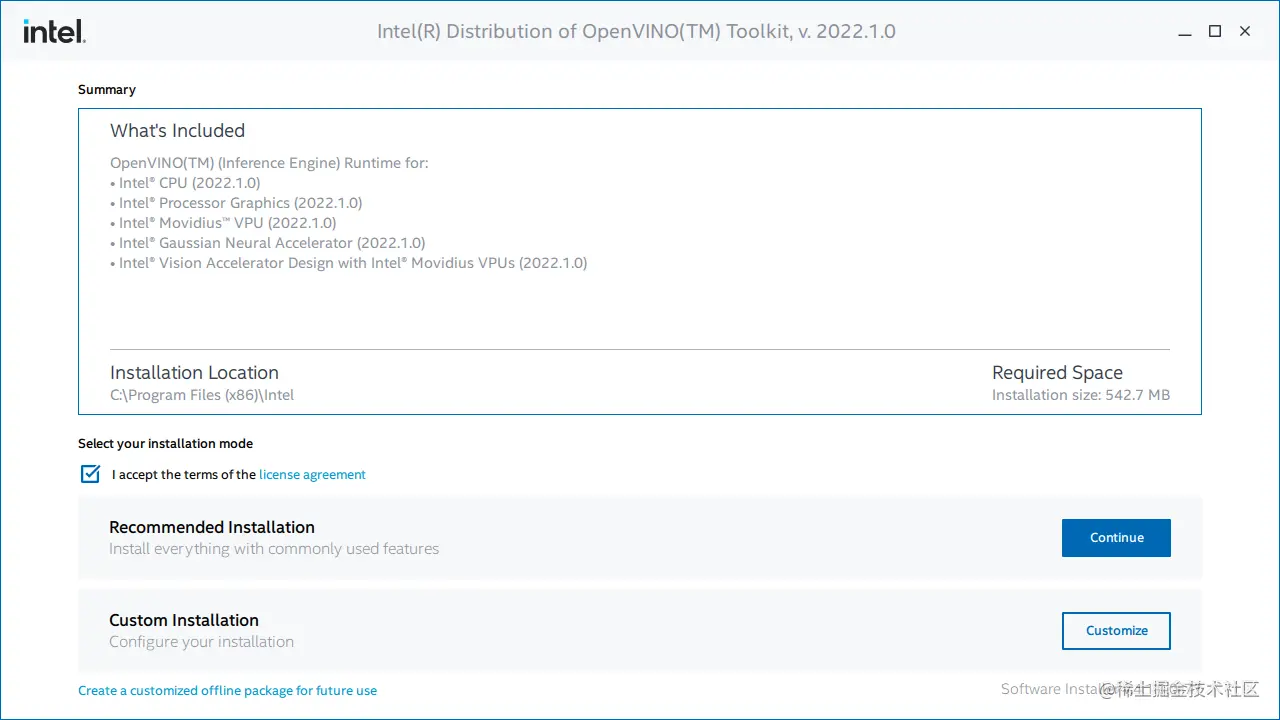Click 'OpenVINO(TM) (Inference Engine) Runtime for:' text
Viewport: 1280px width, 720px height.
pos(269,163)
